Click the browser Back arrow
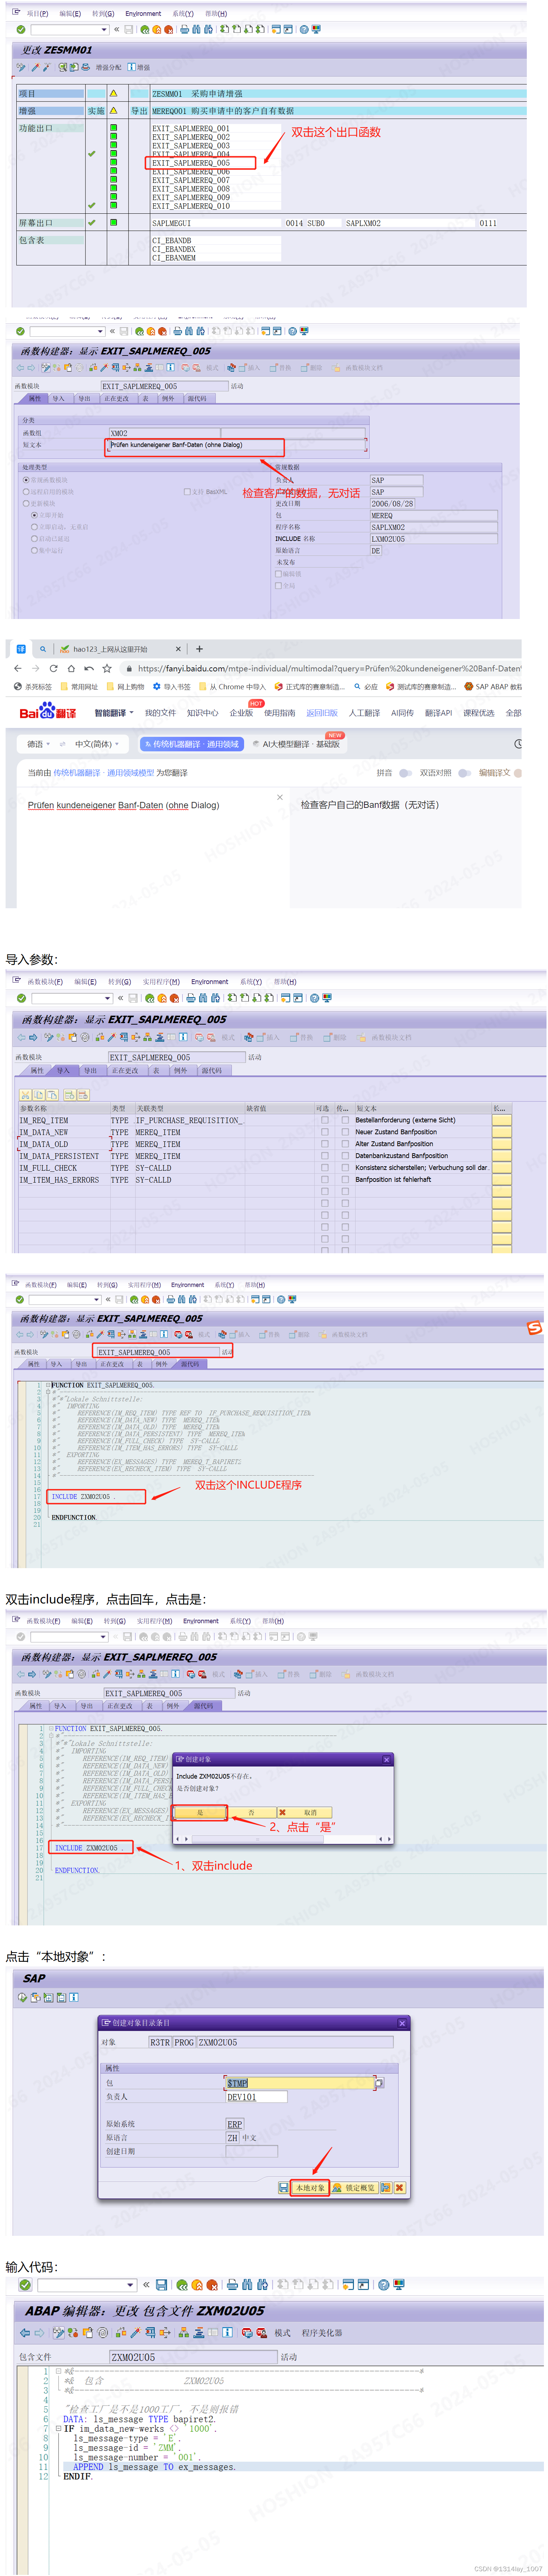548x2576 pixels. tap(18, 668)
